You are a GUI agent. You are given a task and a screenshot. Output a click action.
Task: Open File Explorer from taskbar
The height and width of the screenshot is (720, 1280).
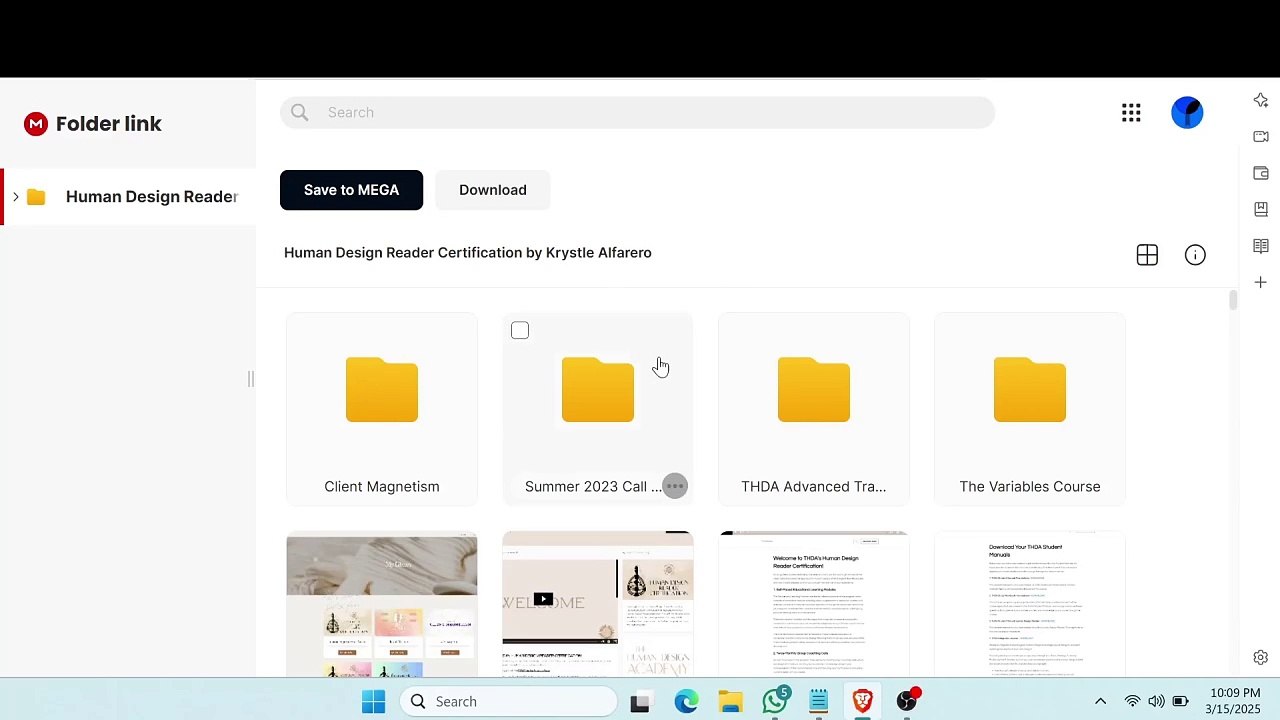[730, 702]
